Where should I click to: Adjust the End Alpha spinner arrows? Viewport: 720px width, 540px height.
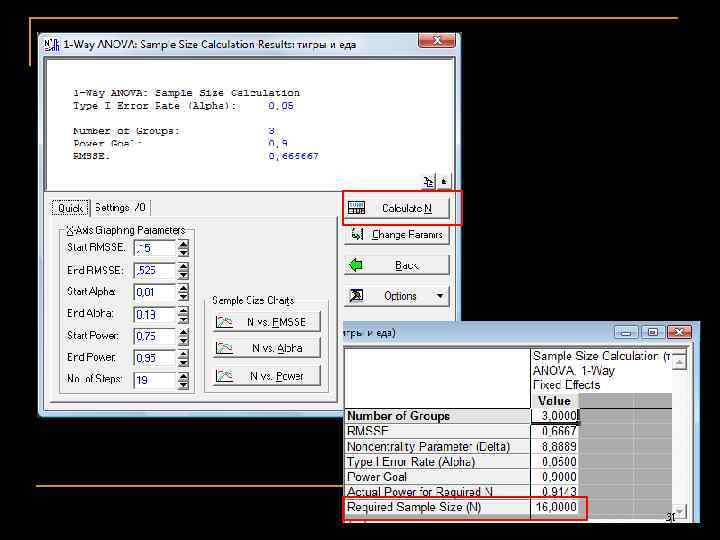(183, 315)
